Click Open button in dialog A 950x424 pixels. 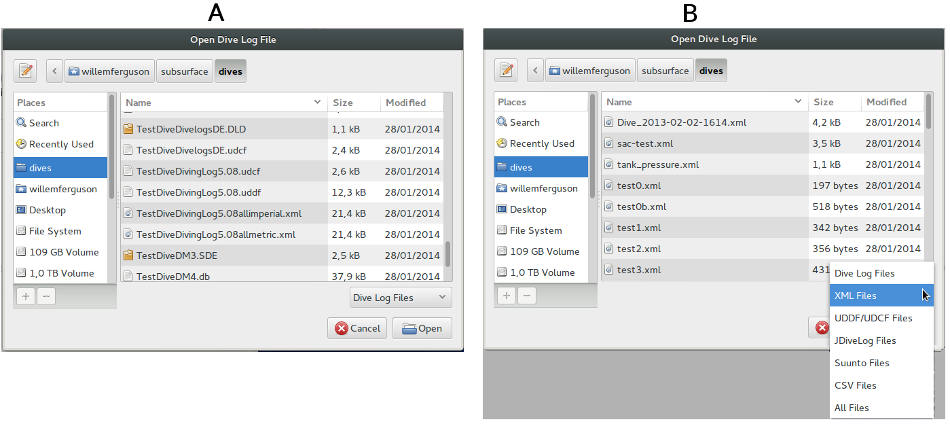422,328
